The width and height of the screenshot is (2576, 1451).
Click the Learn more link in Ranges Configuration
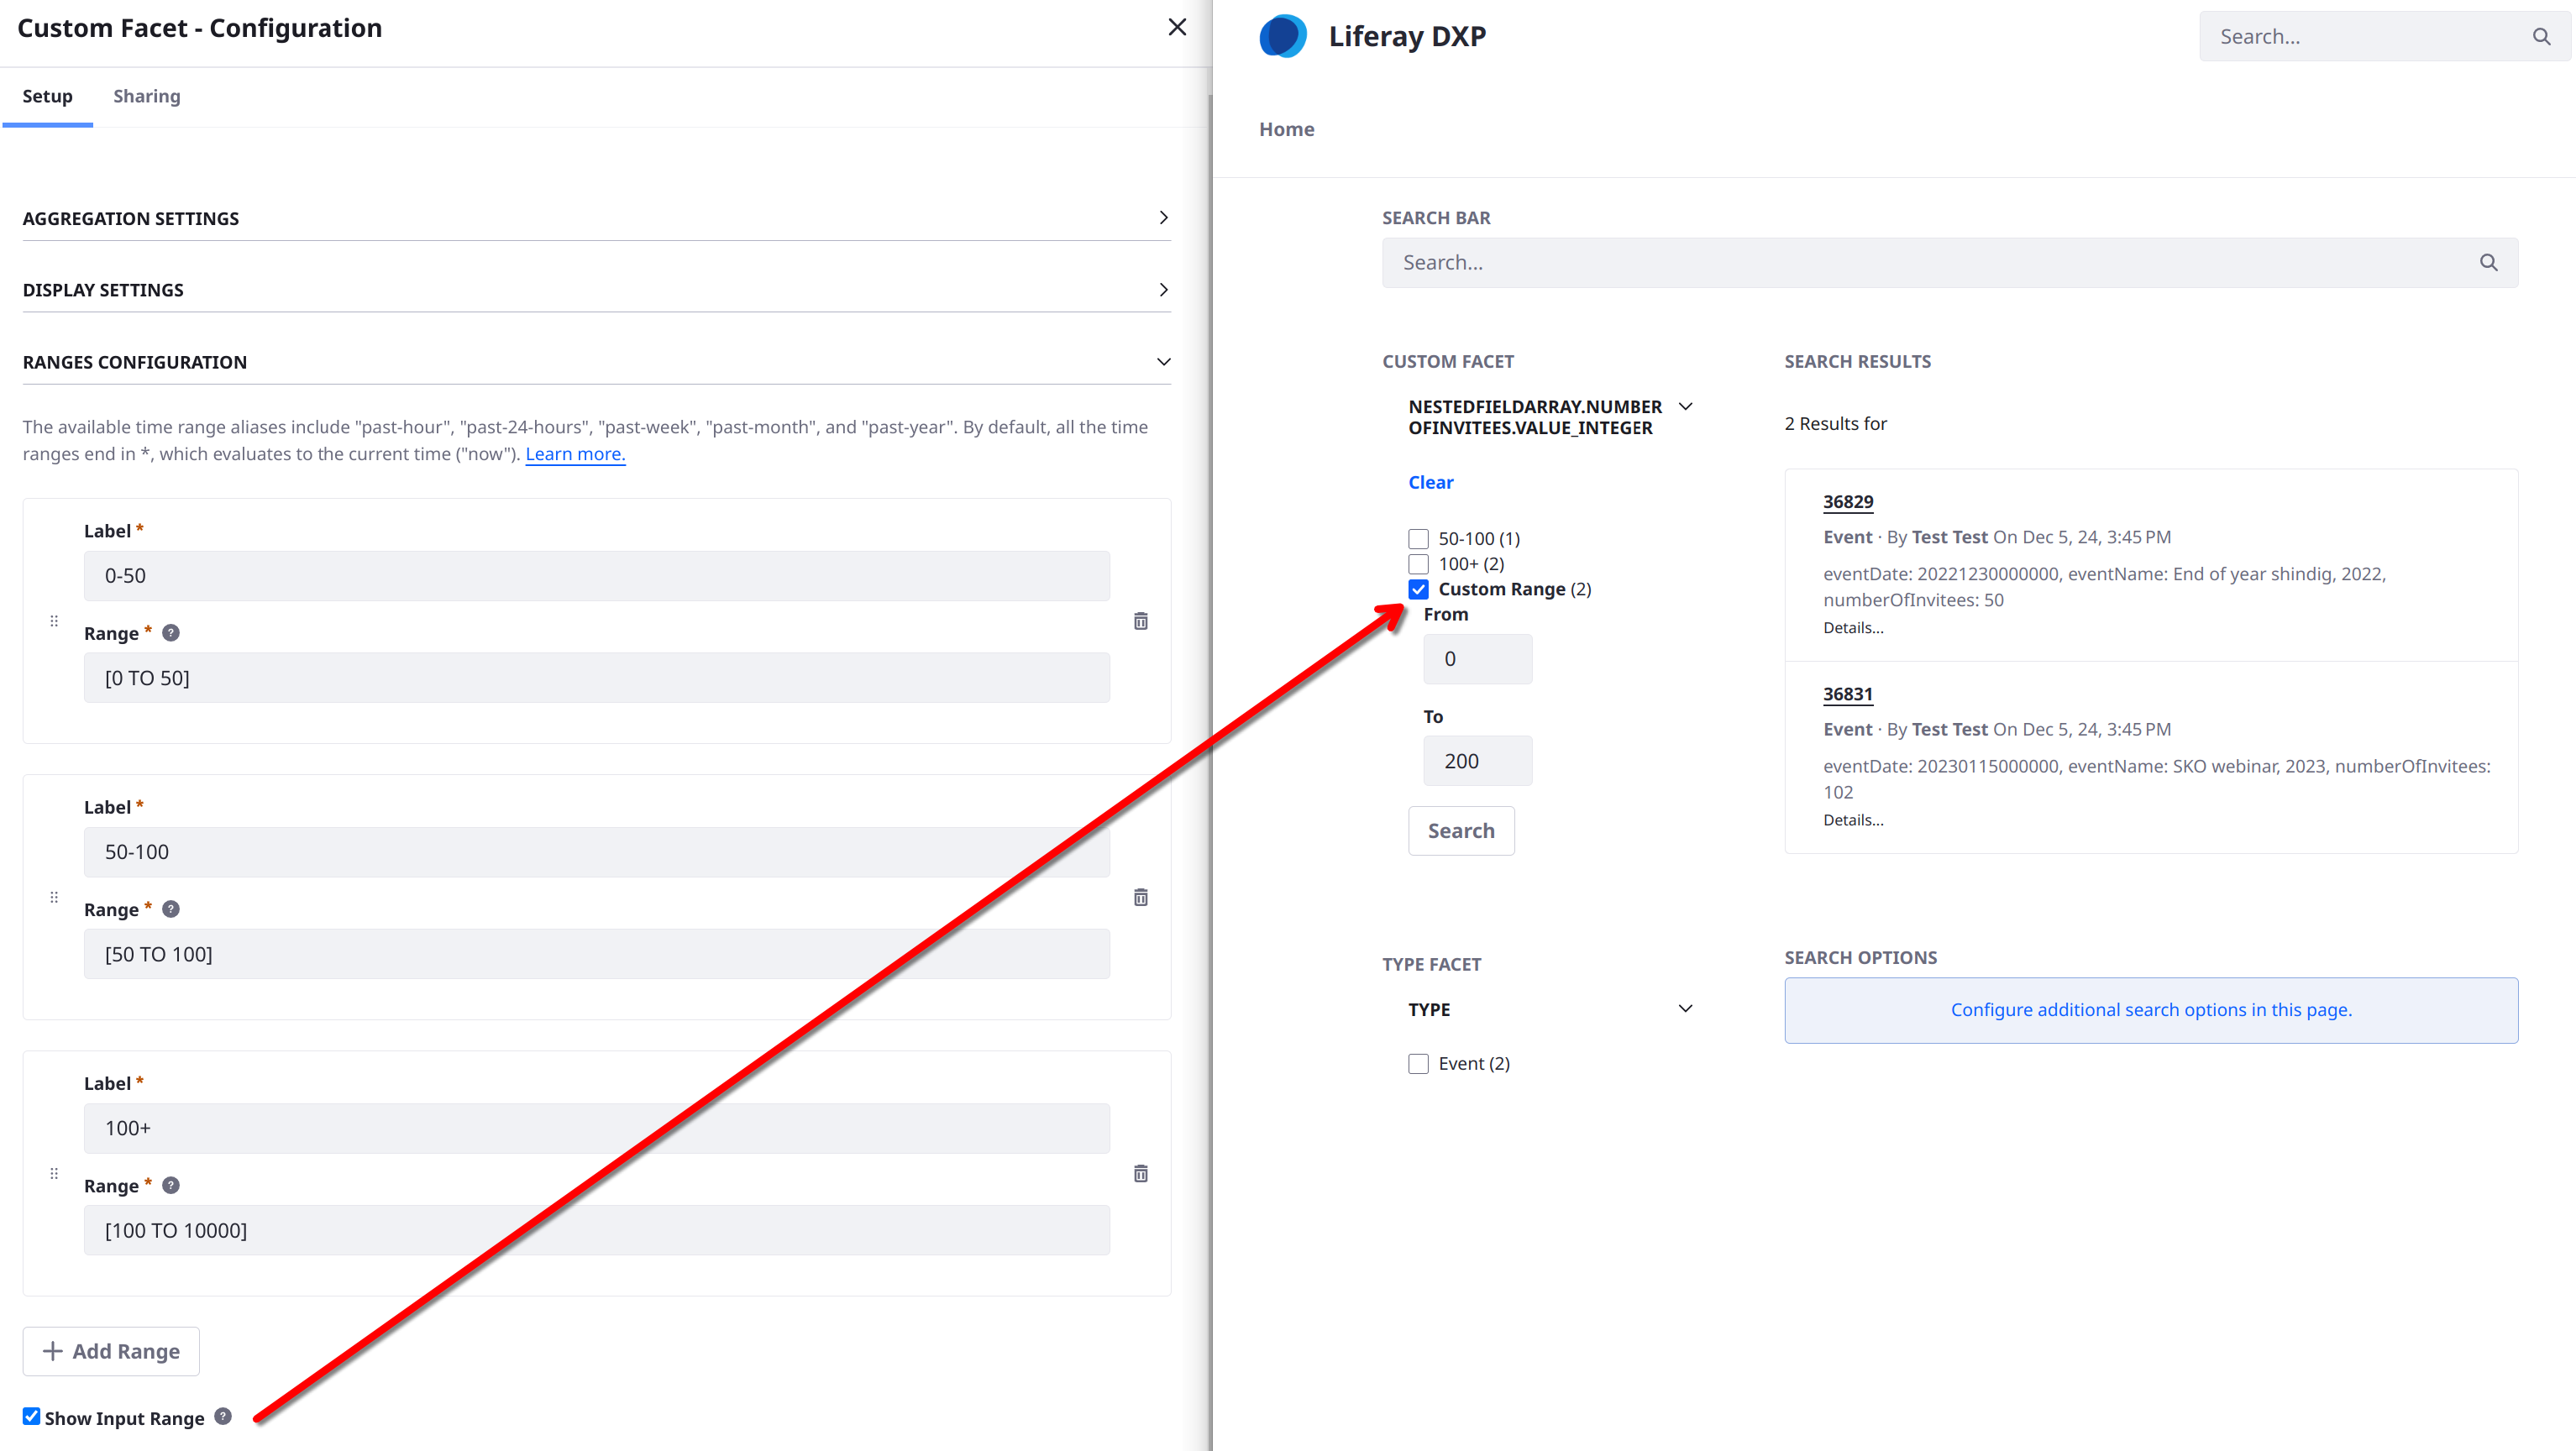pyautogui.click(x=575, y=453)
